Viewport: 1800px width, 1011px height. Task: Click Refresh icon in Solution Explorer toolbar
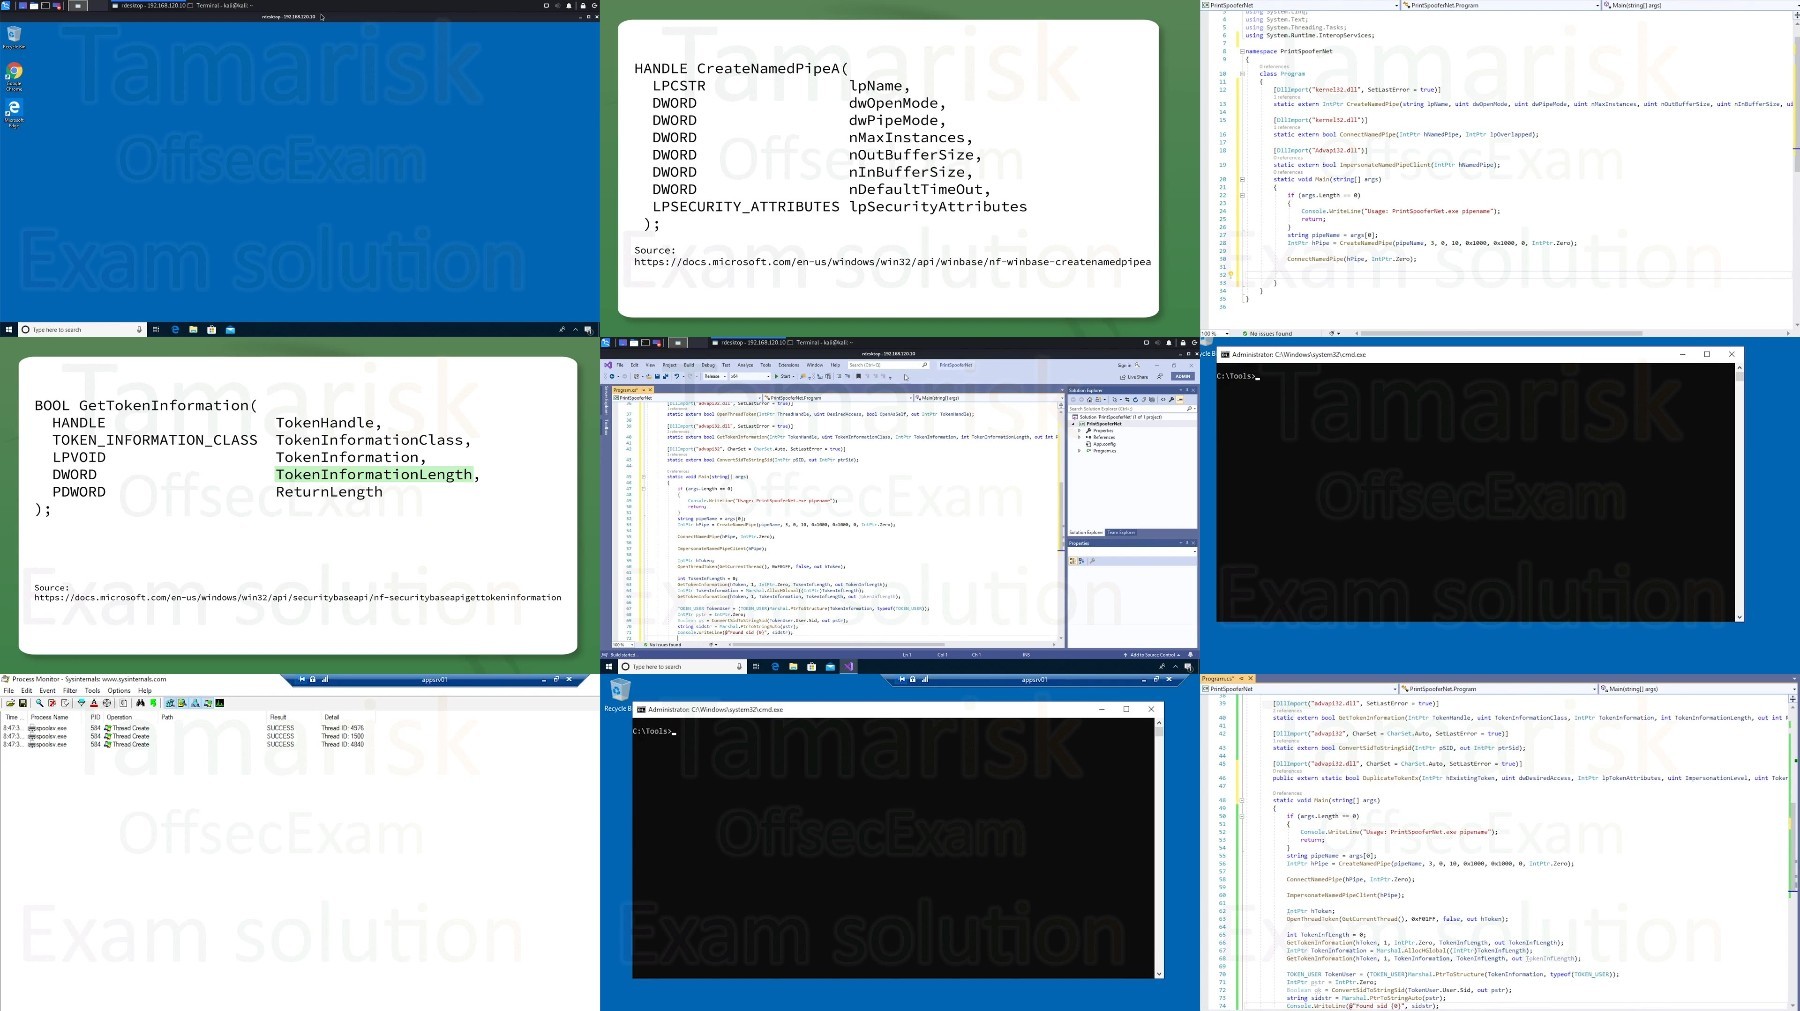[1135, 400]
